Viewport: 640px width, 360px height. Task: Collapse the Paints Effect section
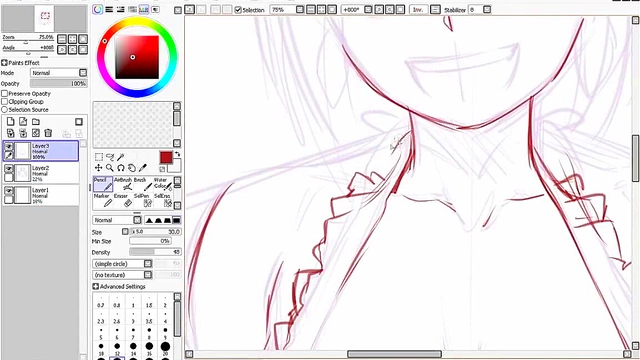[x=4, y=63]
